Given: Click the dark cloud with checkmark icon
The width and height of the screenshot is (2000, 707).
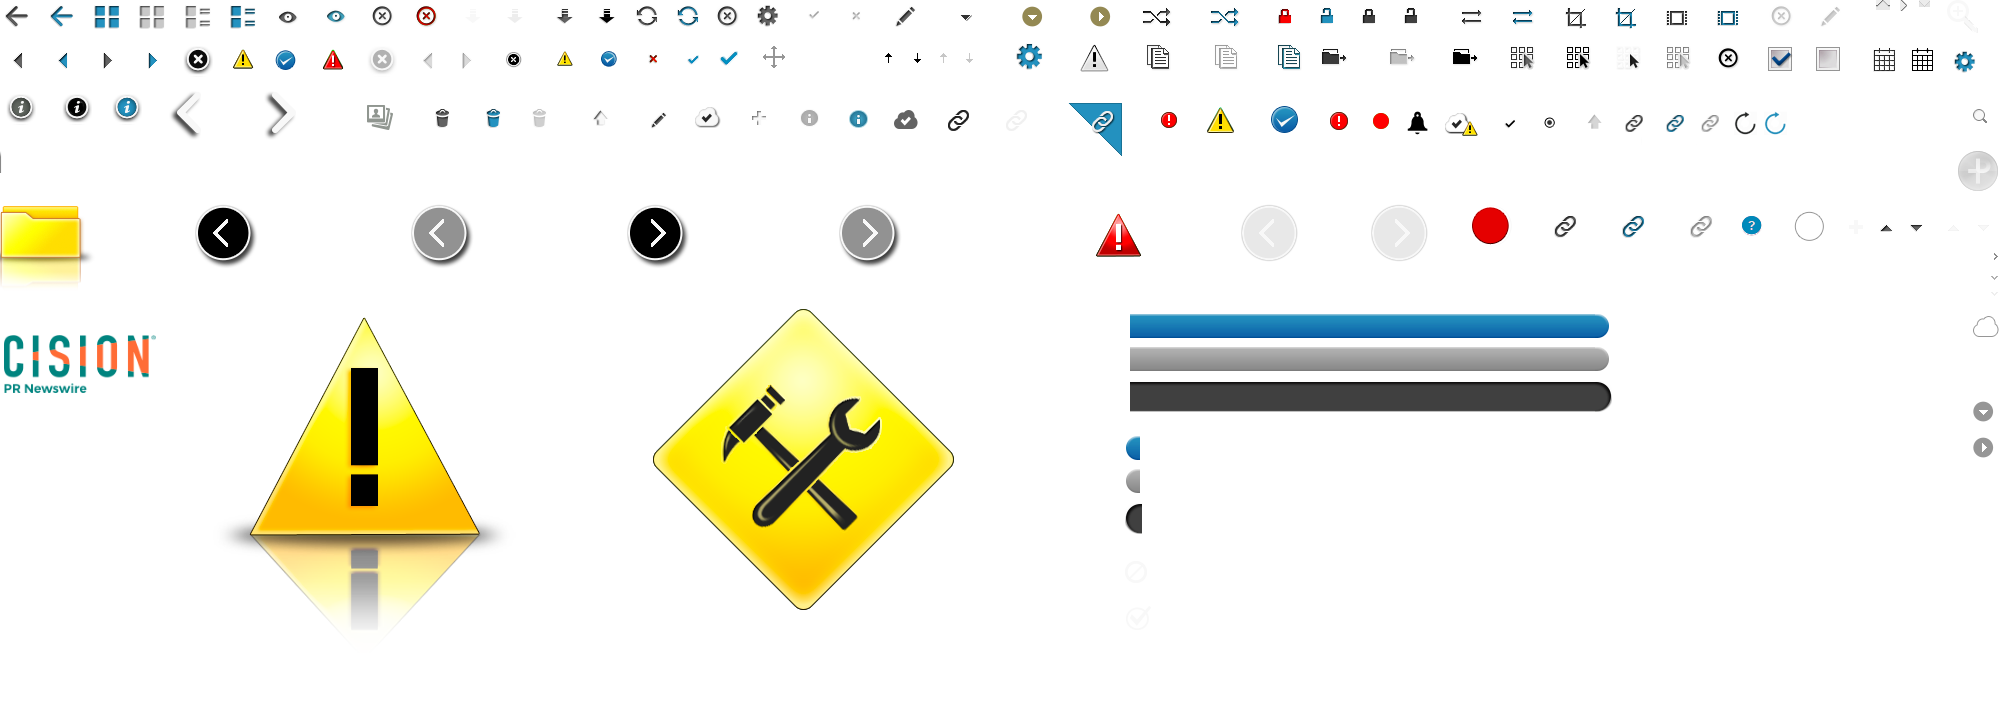Looking at the screenshot, I should tap(906, 120).
